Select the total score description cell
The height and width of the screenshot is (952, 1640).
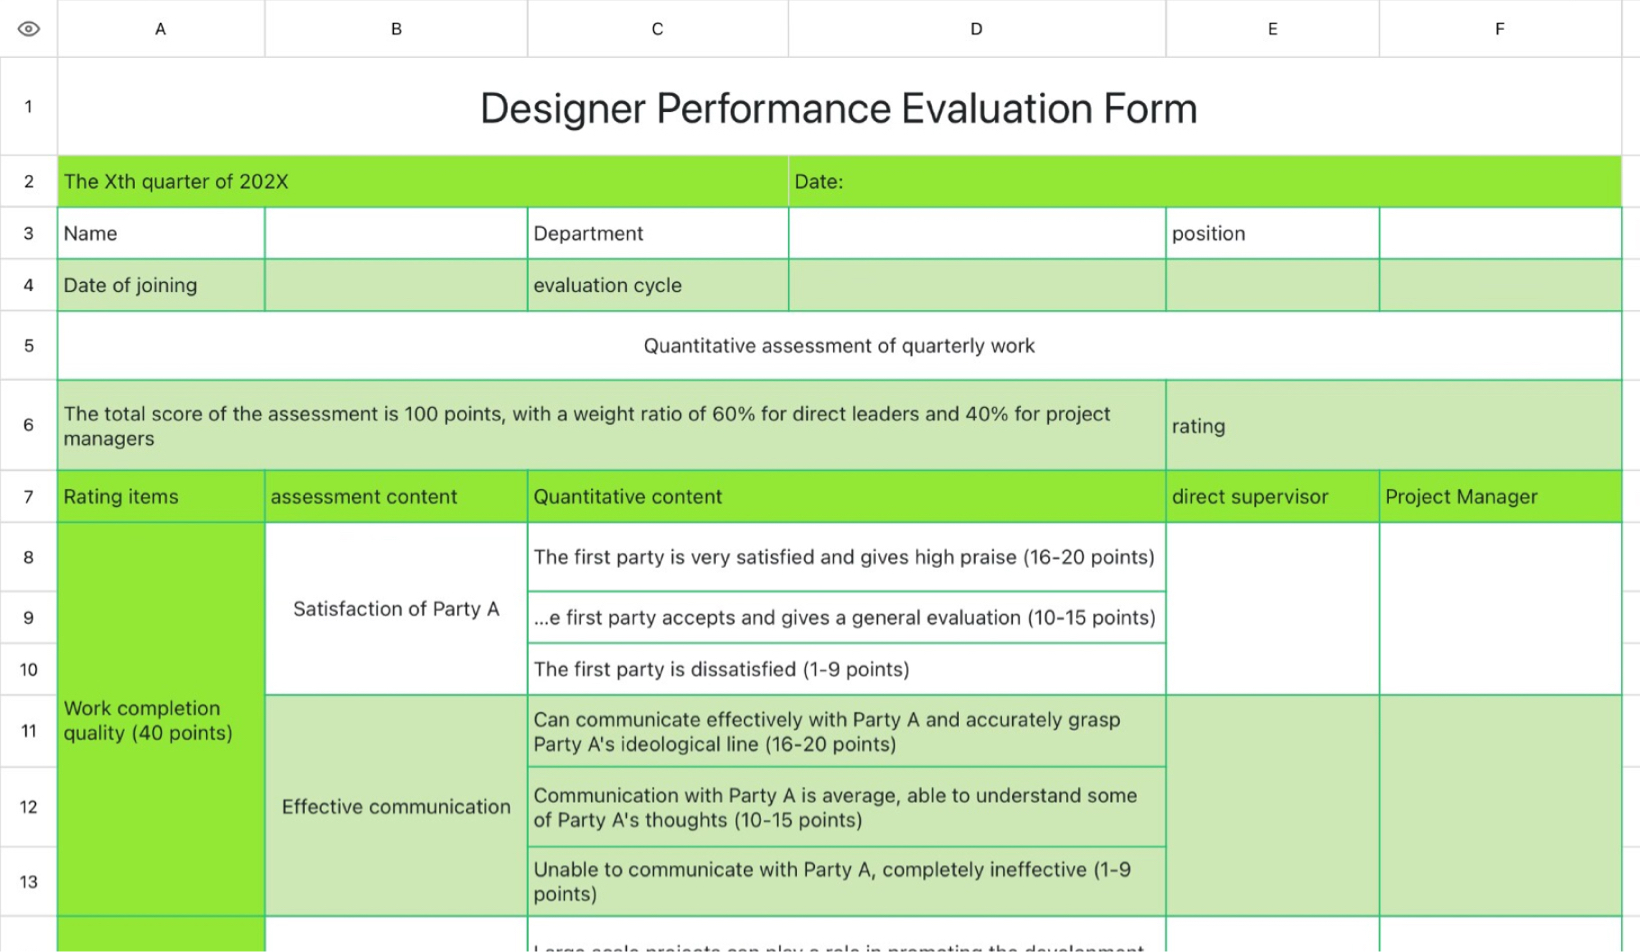pos(612,425)
